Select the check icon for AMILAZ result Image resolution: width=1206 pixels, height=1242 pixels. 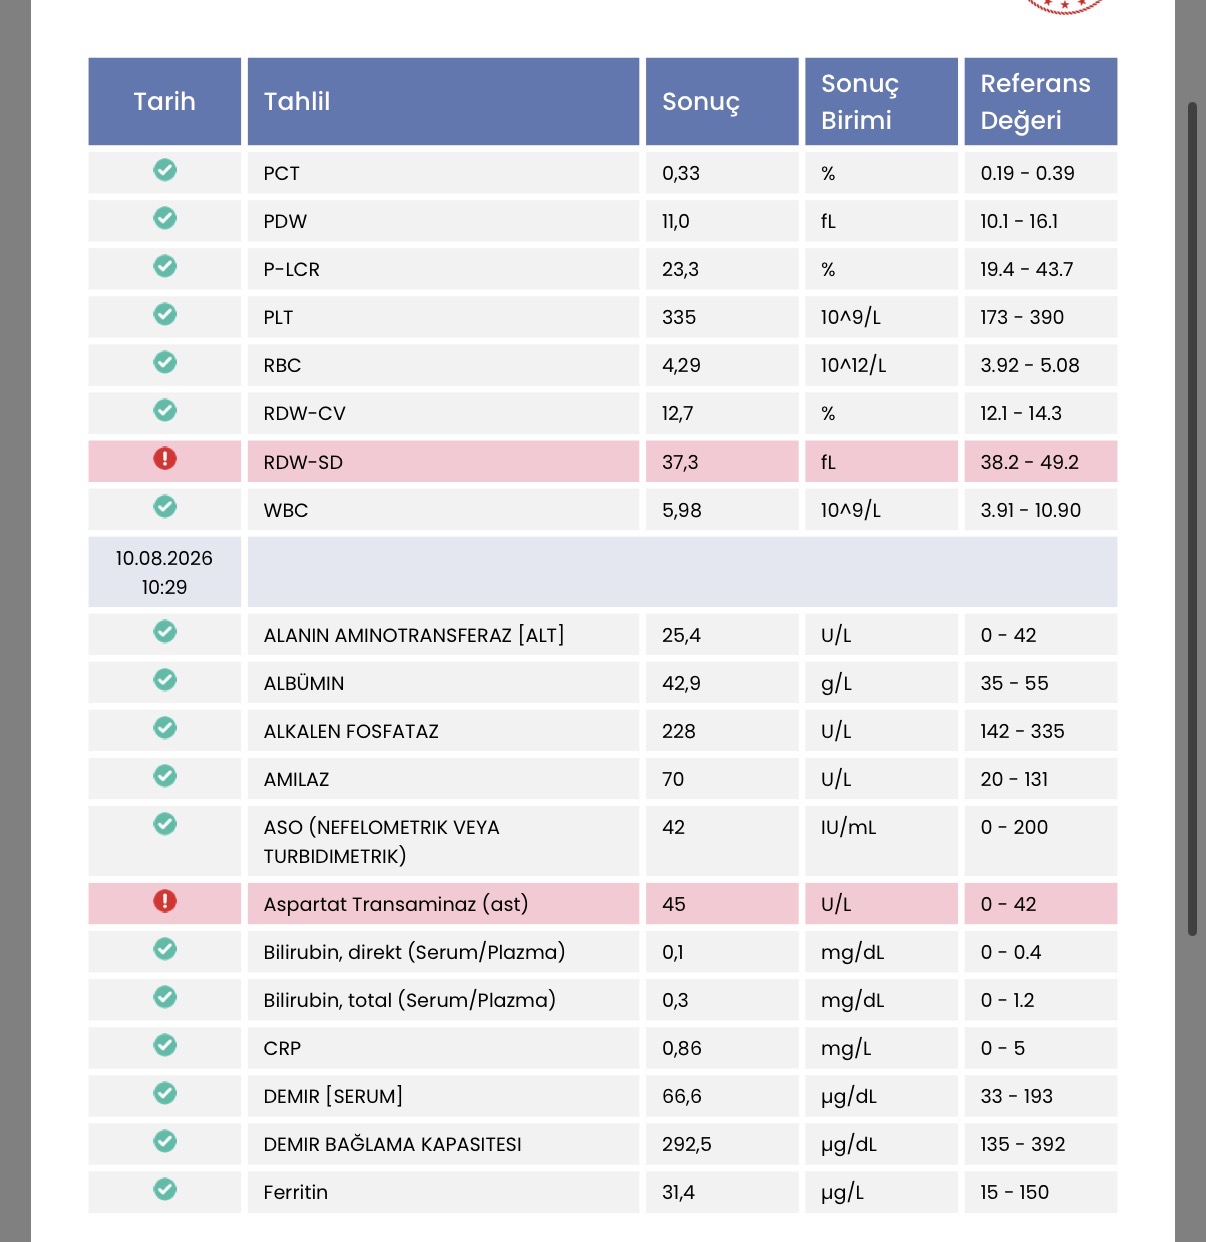165,776
